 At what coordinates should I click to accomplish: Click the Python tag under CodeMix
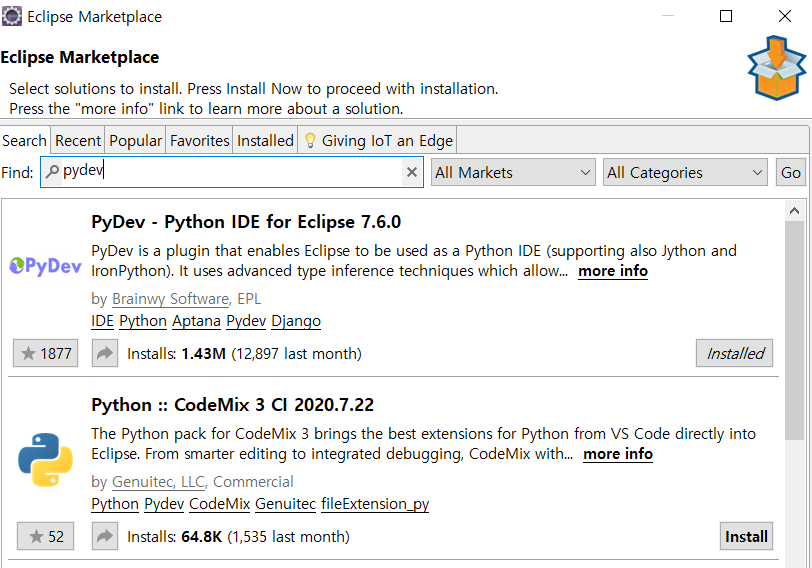click(x=115, y=504)
